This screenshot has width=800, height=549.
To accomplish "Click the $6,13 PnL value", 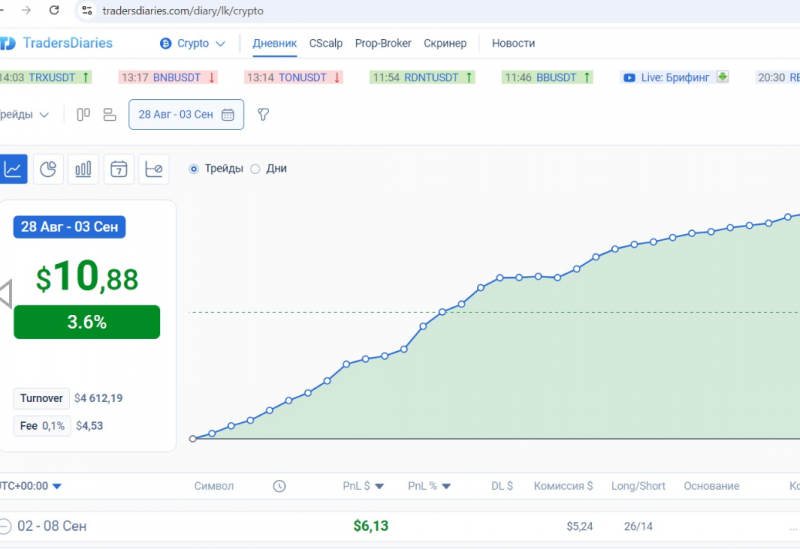I will pyautogui.click(x=371, y=526).
